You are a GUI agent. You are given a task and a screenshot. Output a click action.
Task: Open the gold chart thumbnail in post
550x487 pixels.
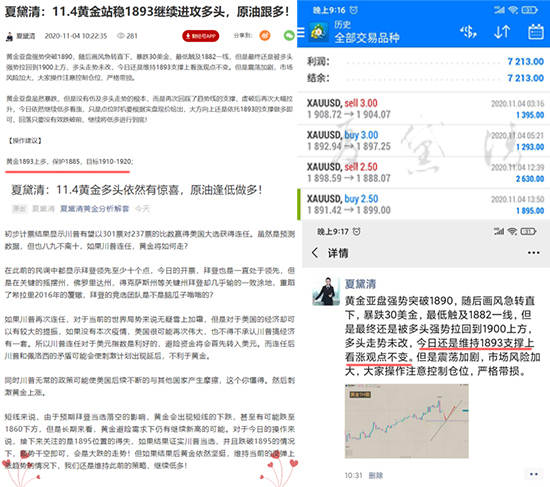(407, 421)
